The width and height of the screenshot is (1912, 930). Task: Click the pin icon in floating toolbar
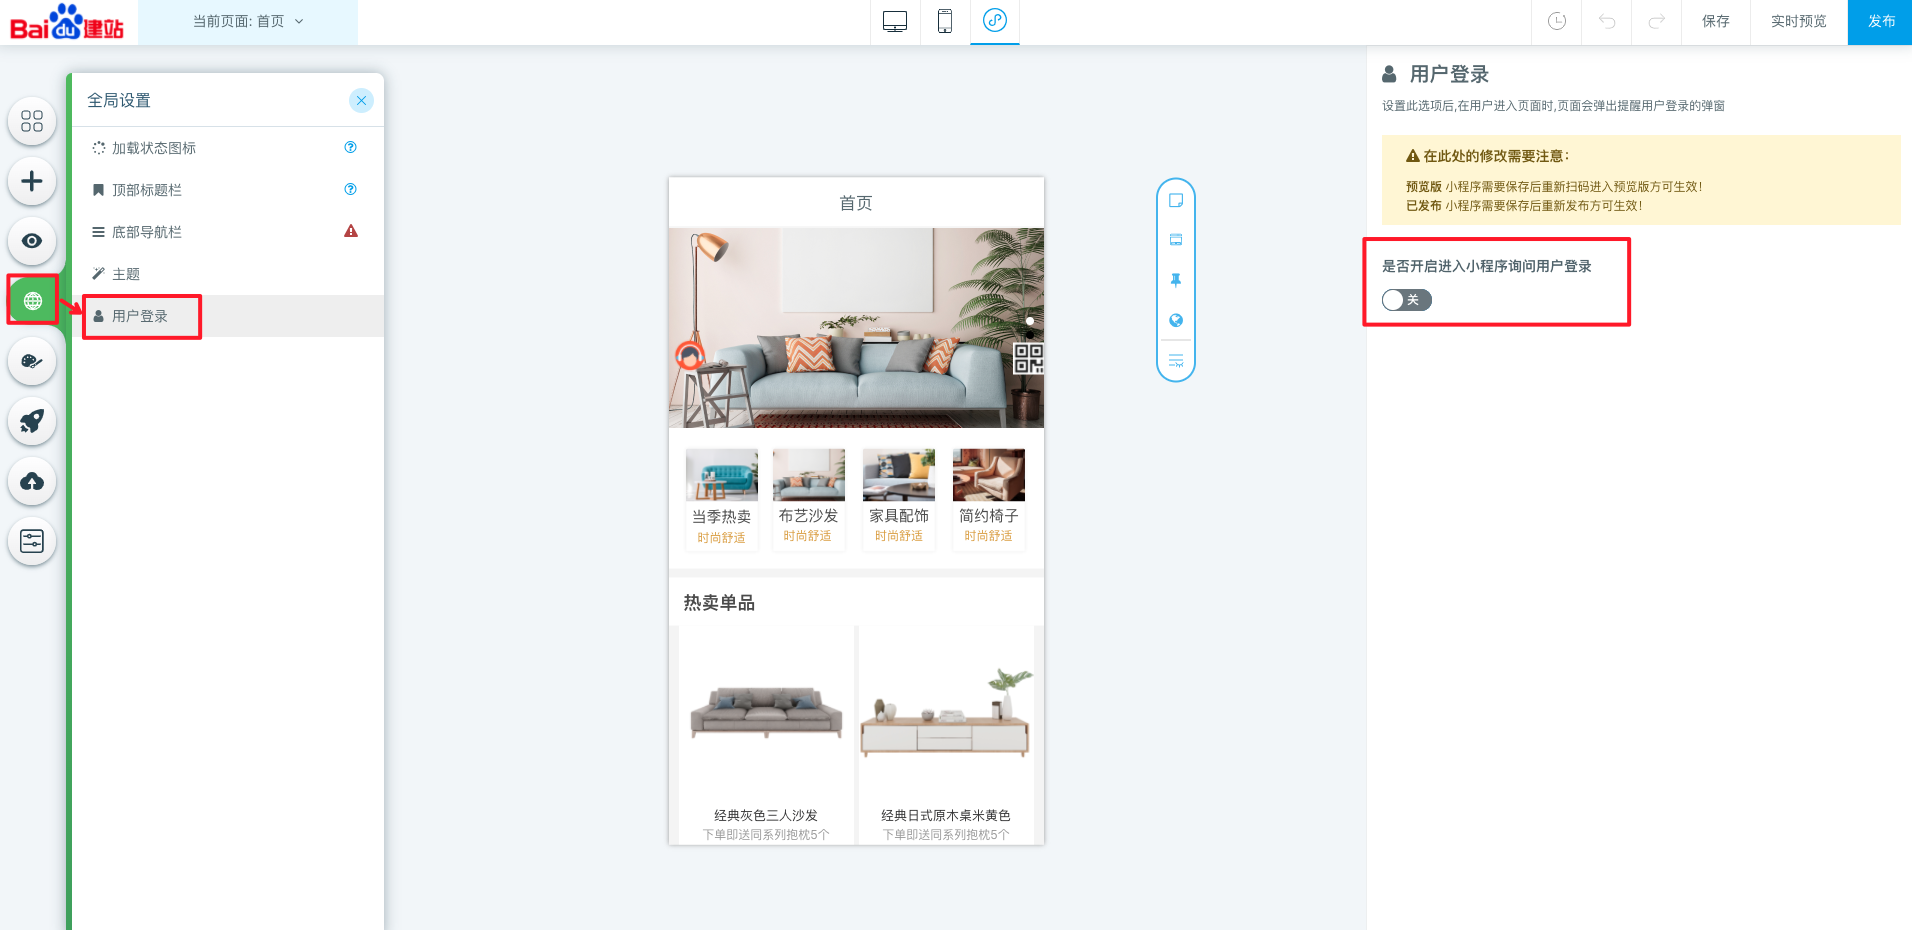click(x=1176, y=280)
